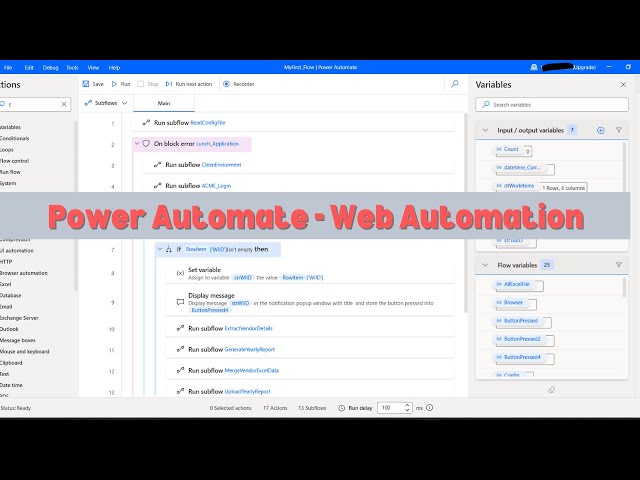Select the Display message action
Image resolution: width=640 pixels, height=480 pixels.
[x=310, y=302]
